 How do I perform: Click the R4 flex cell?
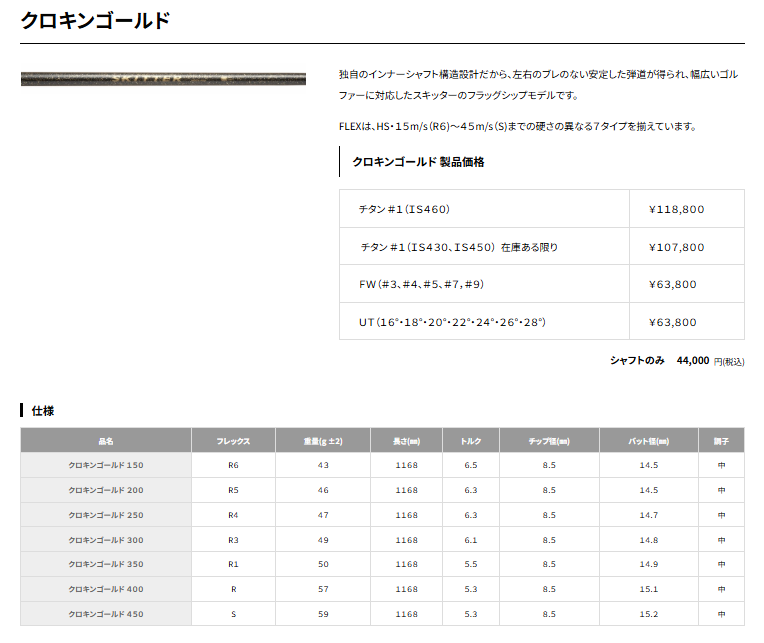(x=233, y=515)
